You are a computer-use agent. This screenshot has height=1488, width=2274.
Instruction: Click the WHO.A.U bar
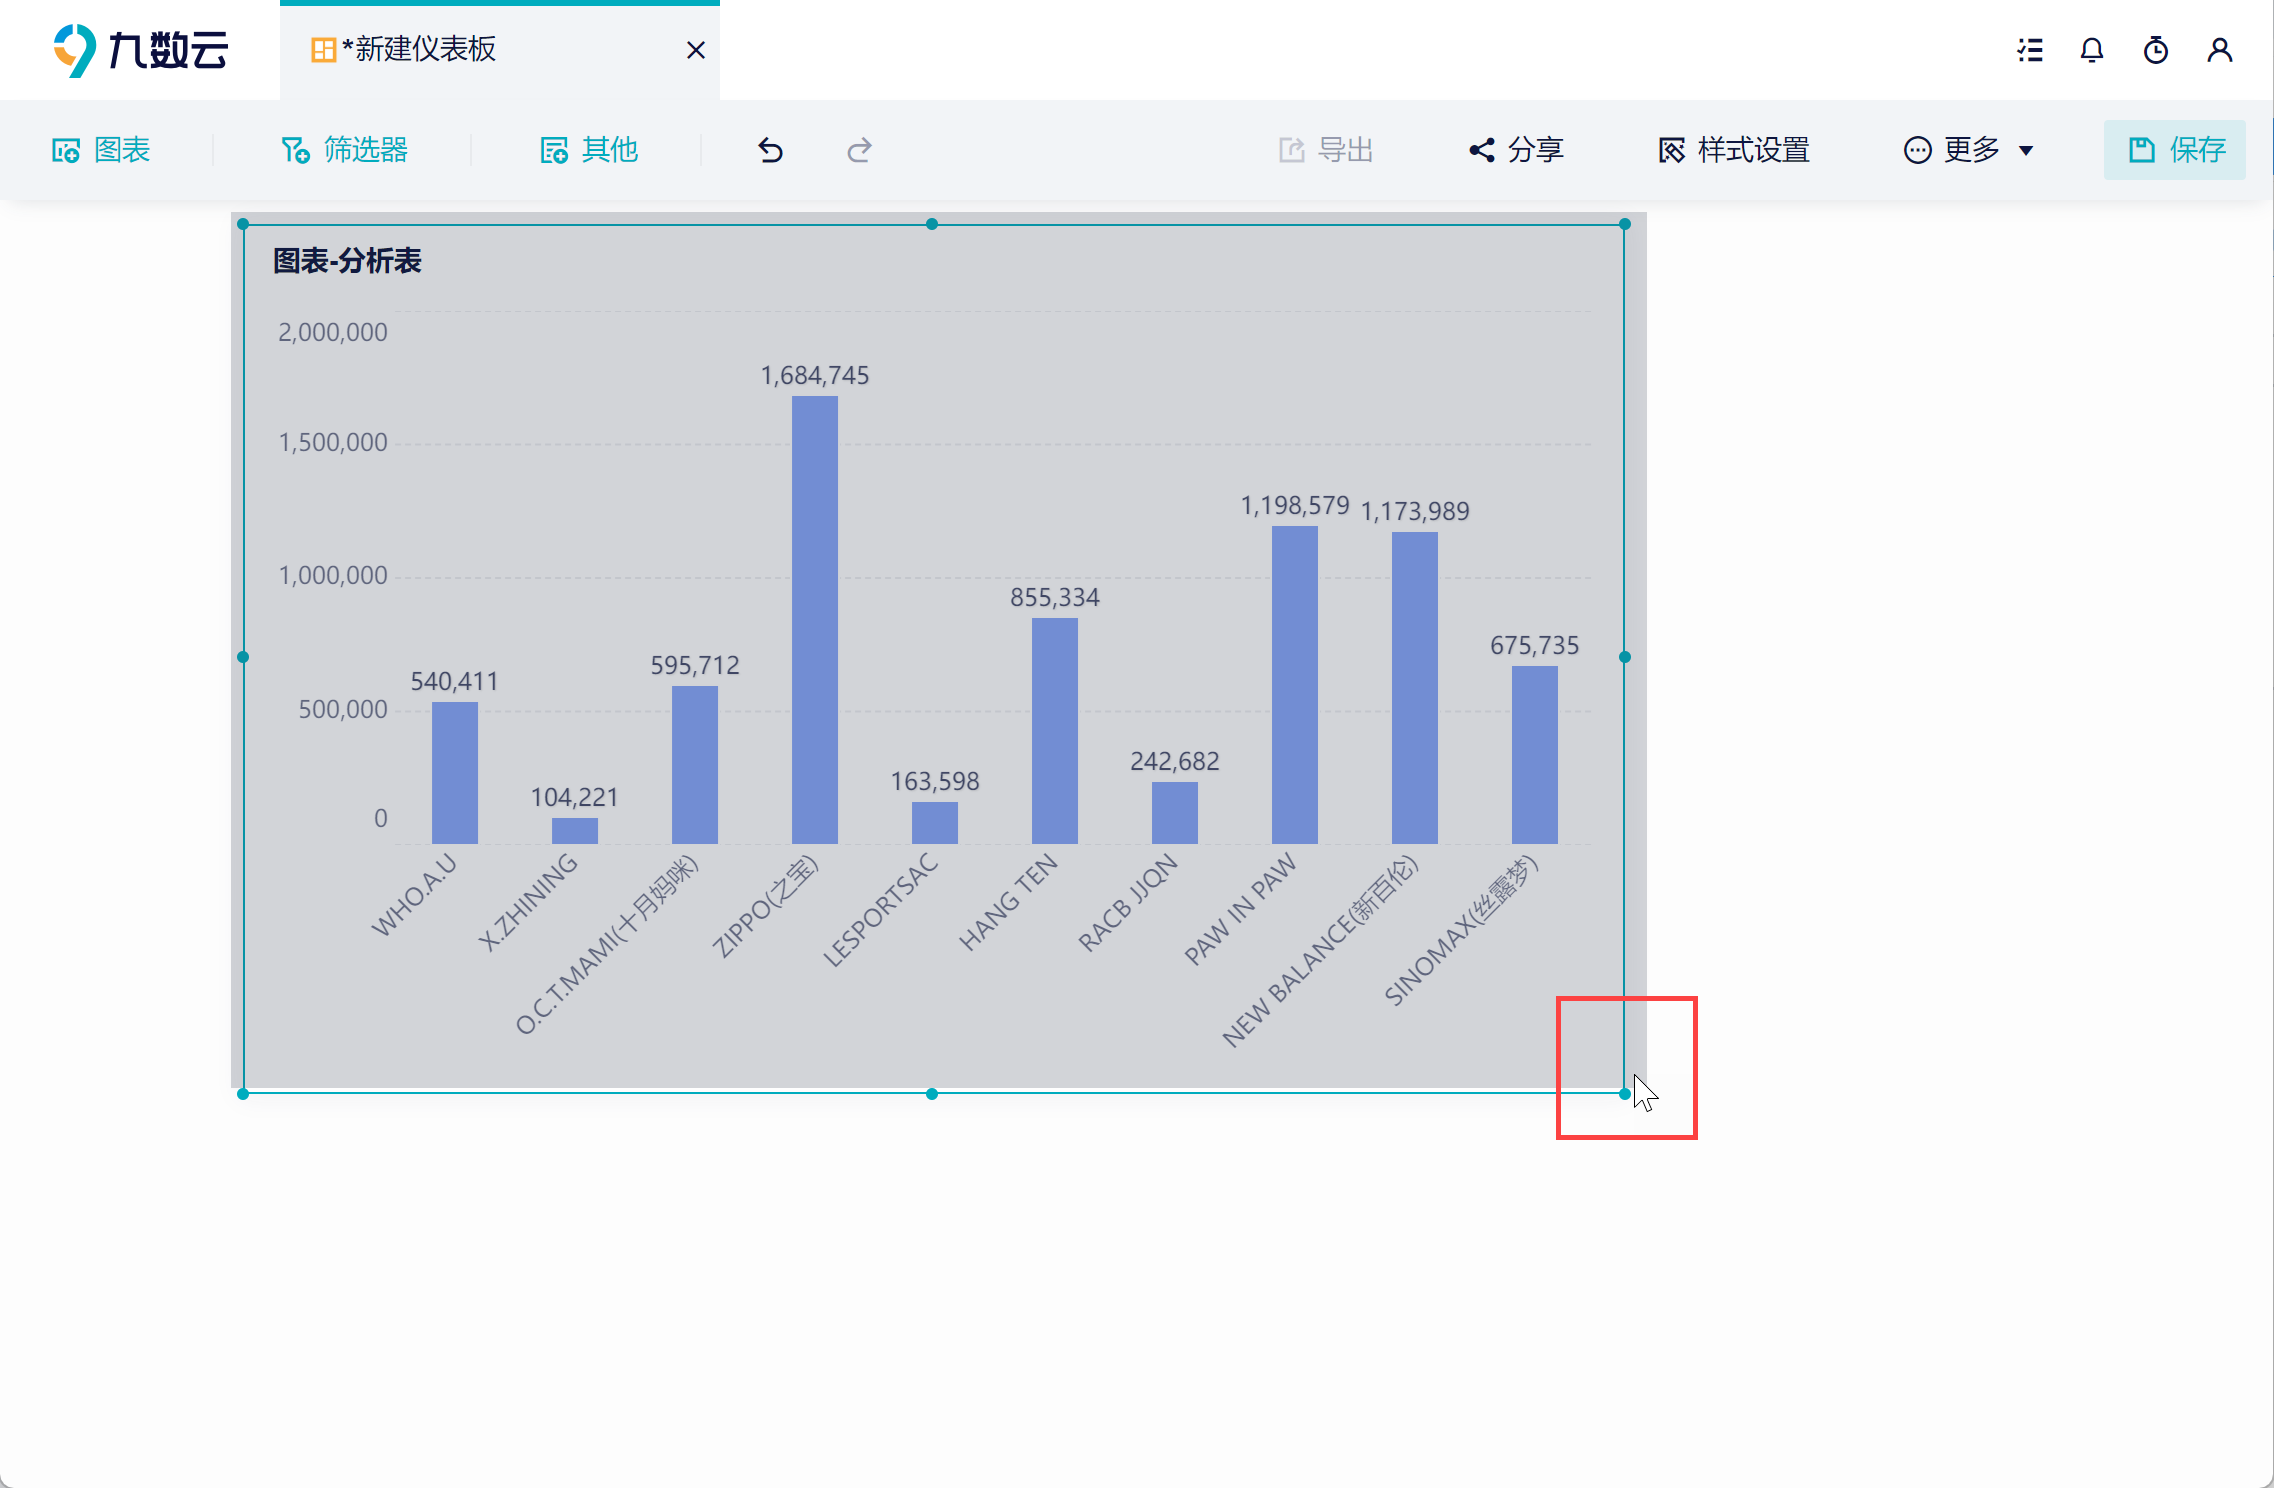(455, 773)
